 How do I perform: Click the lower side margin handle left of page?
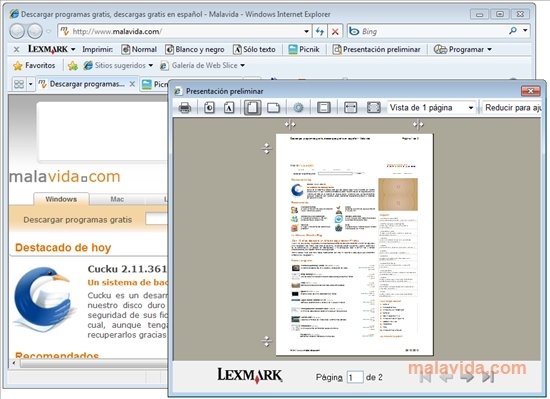point(267,341)
